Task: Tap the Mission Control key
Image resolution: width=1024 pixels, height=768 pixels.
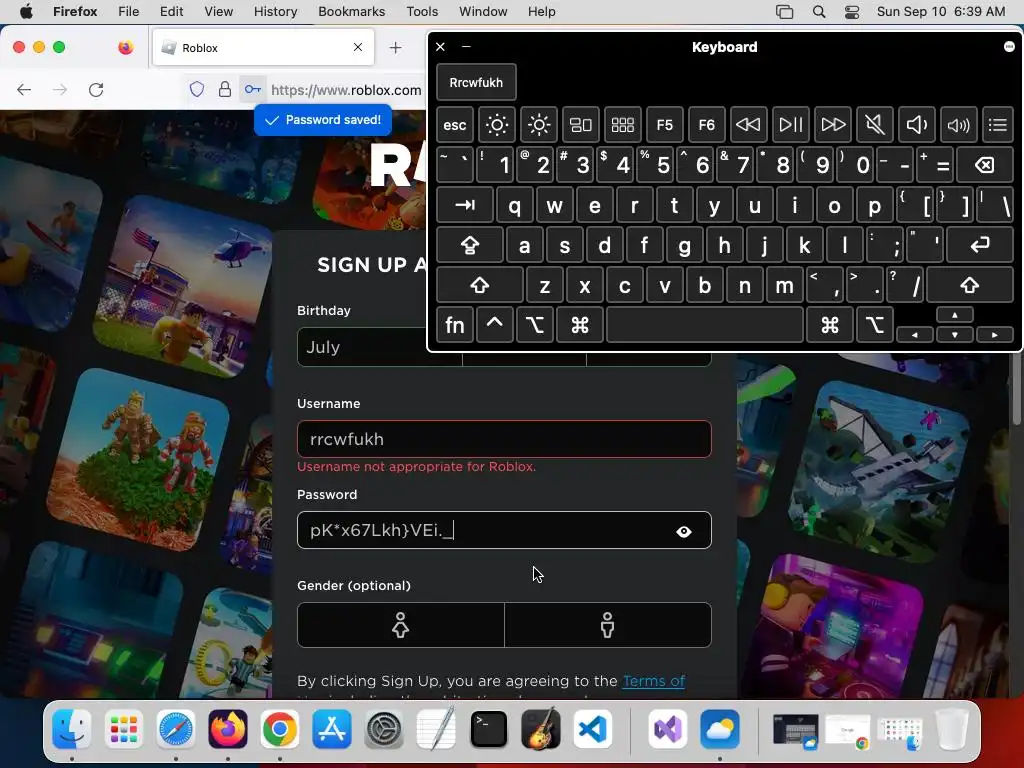Action: pos(581,125)
